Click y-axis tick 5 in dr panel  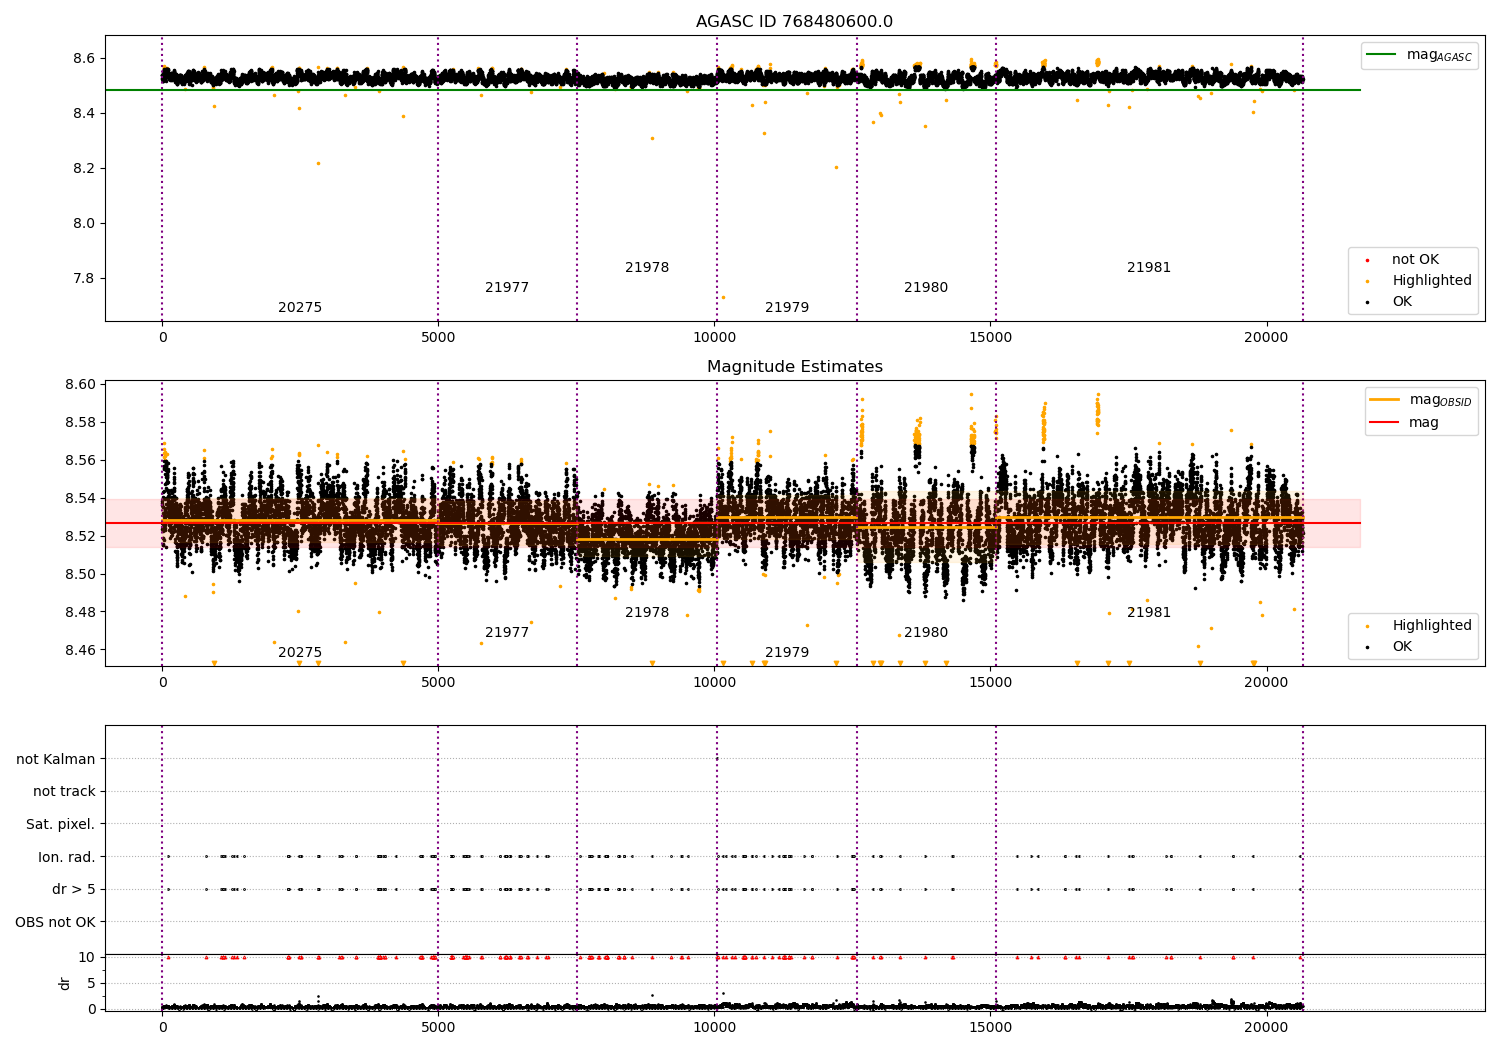click(x=91, y=983)
